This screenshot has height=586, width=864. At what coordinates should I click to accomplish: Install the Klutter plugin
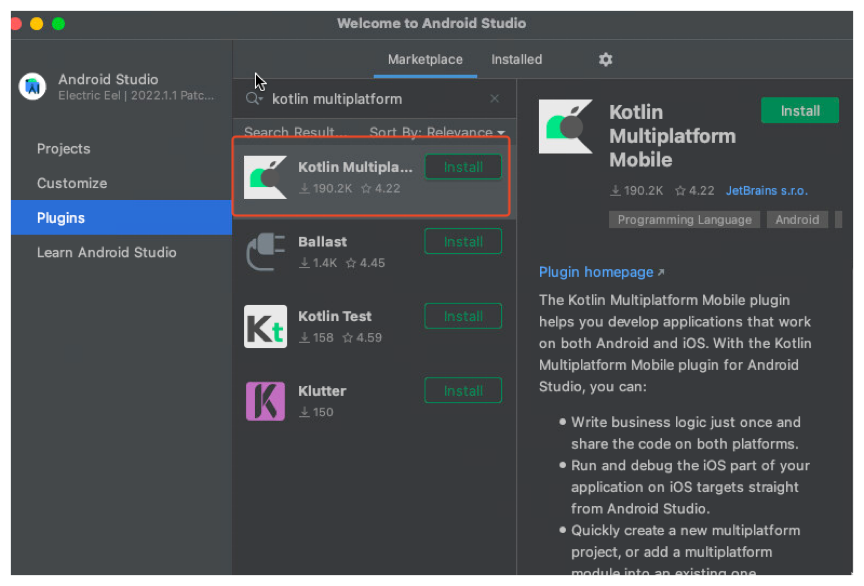(463, 390)
